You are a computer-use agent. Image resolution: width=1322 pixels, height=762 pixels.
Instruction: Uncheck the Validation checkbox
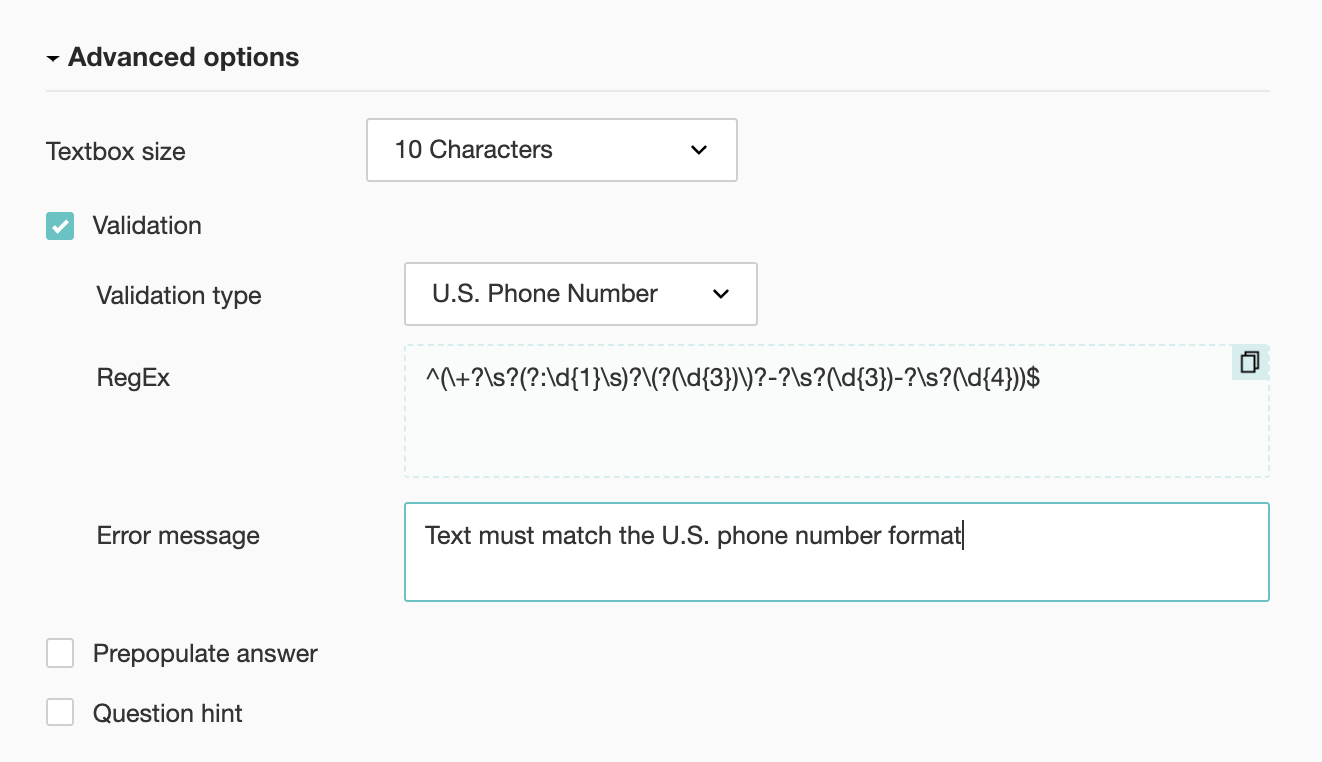[x=60, y=226]
